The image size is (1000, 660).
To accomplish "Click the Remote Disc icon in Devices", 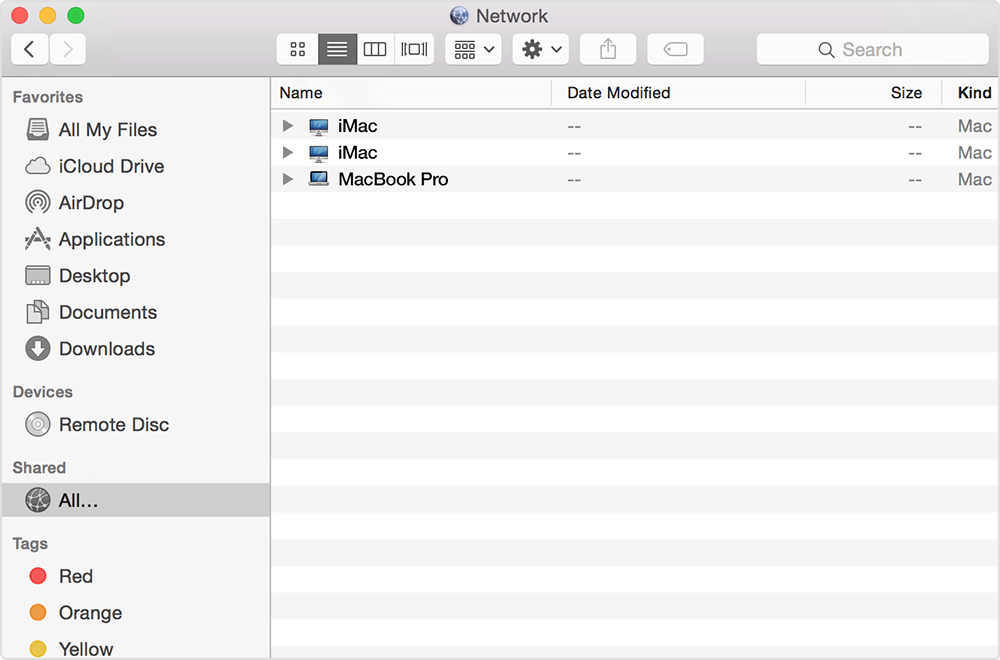I will [x=38, y=424].
